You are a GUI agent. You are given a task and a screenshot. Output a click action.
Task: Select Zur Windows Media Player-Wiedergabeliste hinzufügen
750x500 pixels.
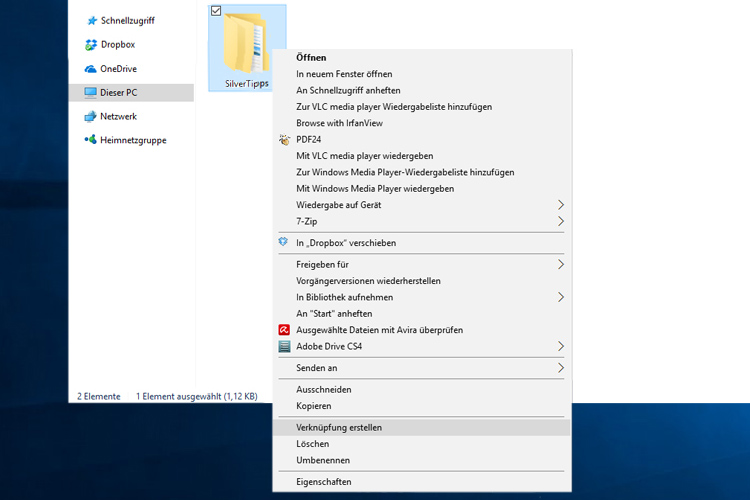click(422, 172)
